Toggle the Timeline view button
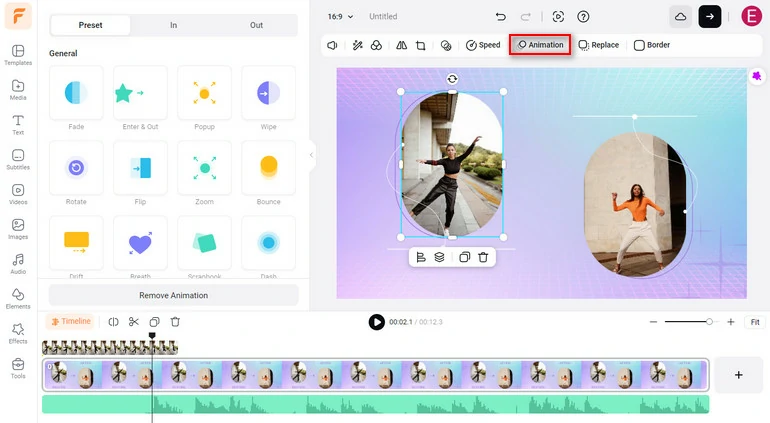This screenshot has width=770, height=423. [x=71, y=321]
